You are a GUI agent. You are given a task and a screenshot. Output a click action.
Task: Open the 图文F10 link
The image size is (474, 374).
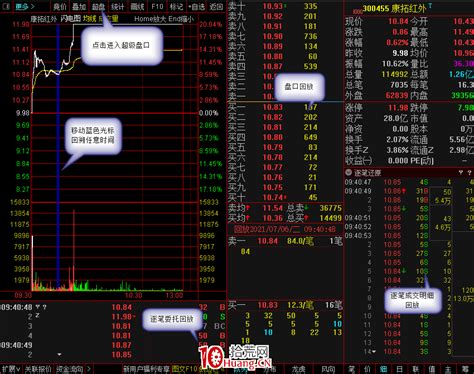[185, 369]
